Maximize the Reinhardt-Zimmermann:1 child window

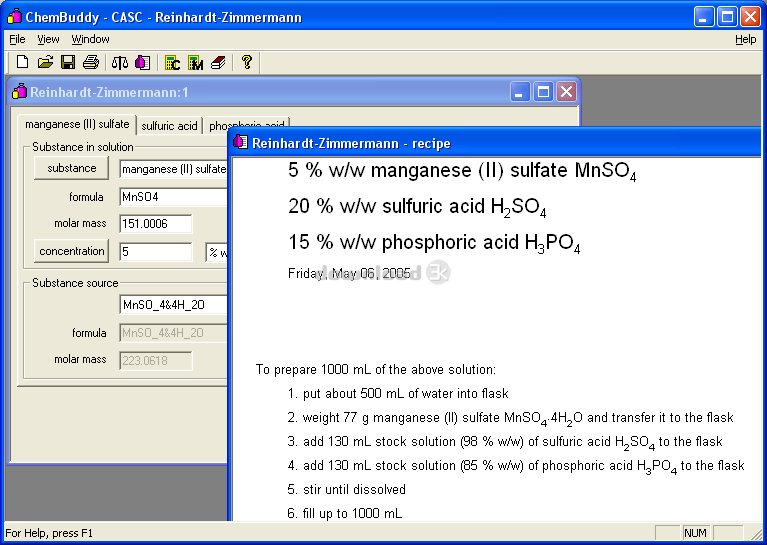coord(543,91)
